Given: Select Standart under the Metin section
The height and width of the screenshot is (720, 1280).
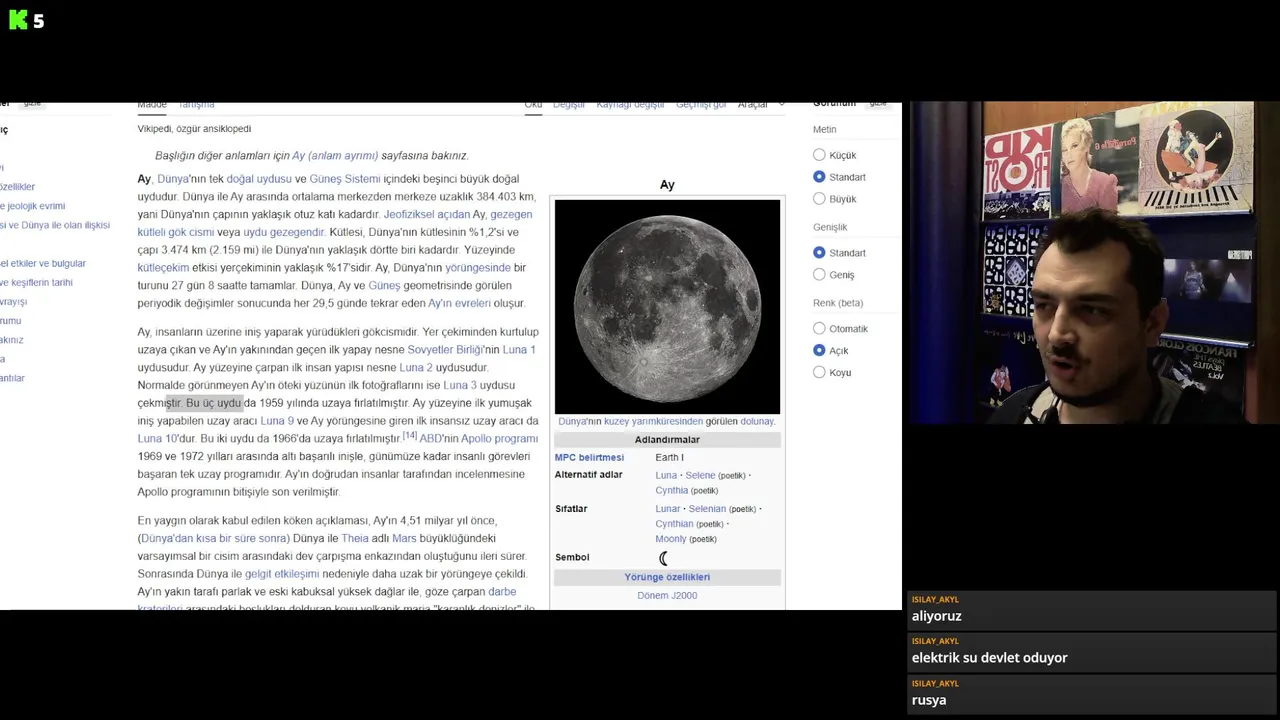Looking at the screenshot, I should pos(819,177).
